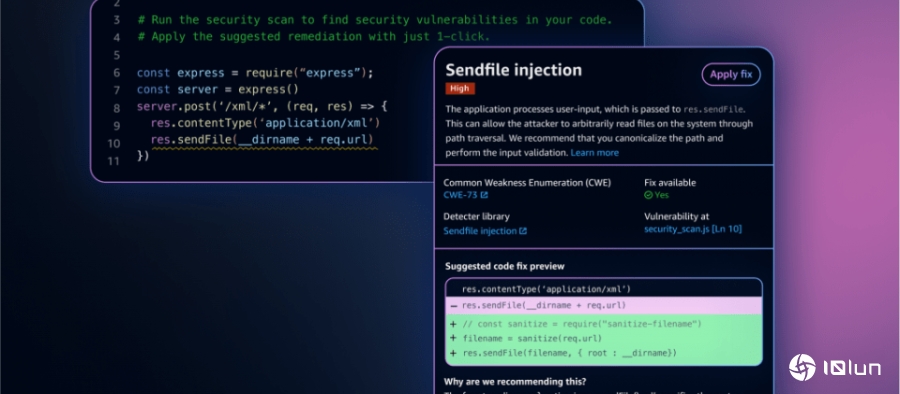Select the removed res.sendFile diff line

click(x=604, y=306)
